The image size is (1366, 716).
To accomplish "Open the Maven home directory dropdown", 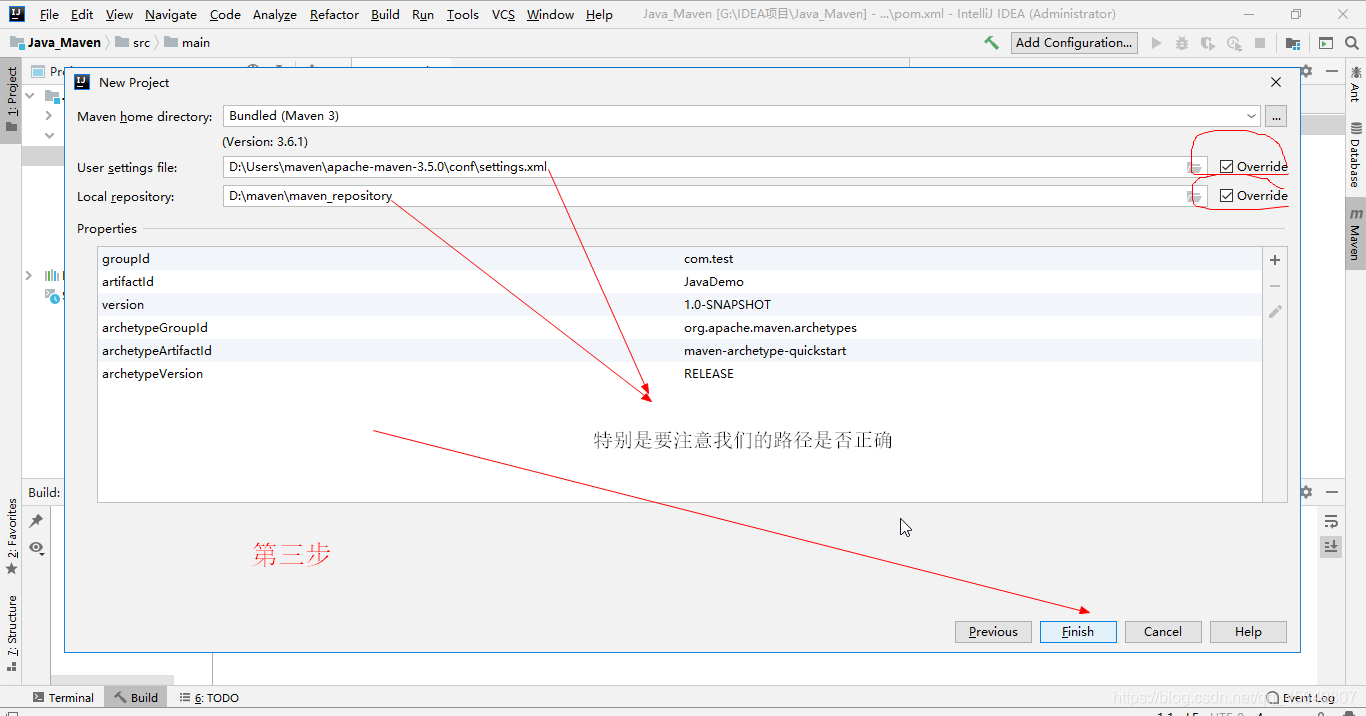I will (1252, 116).
